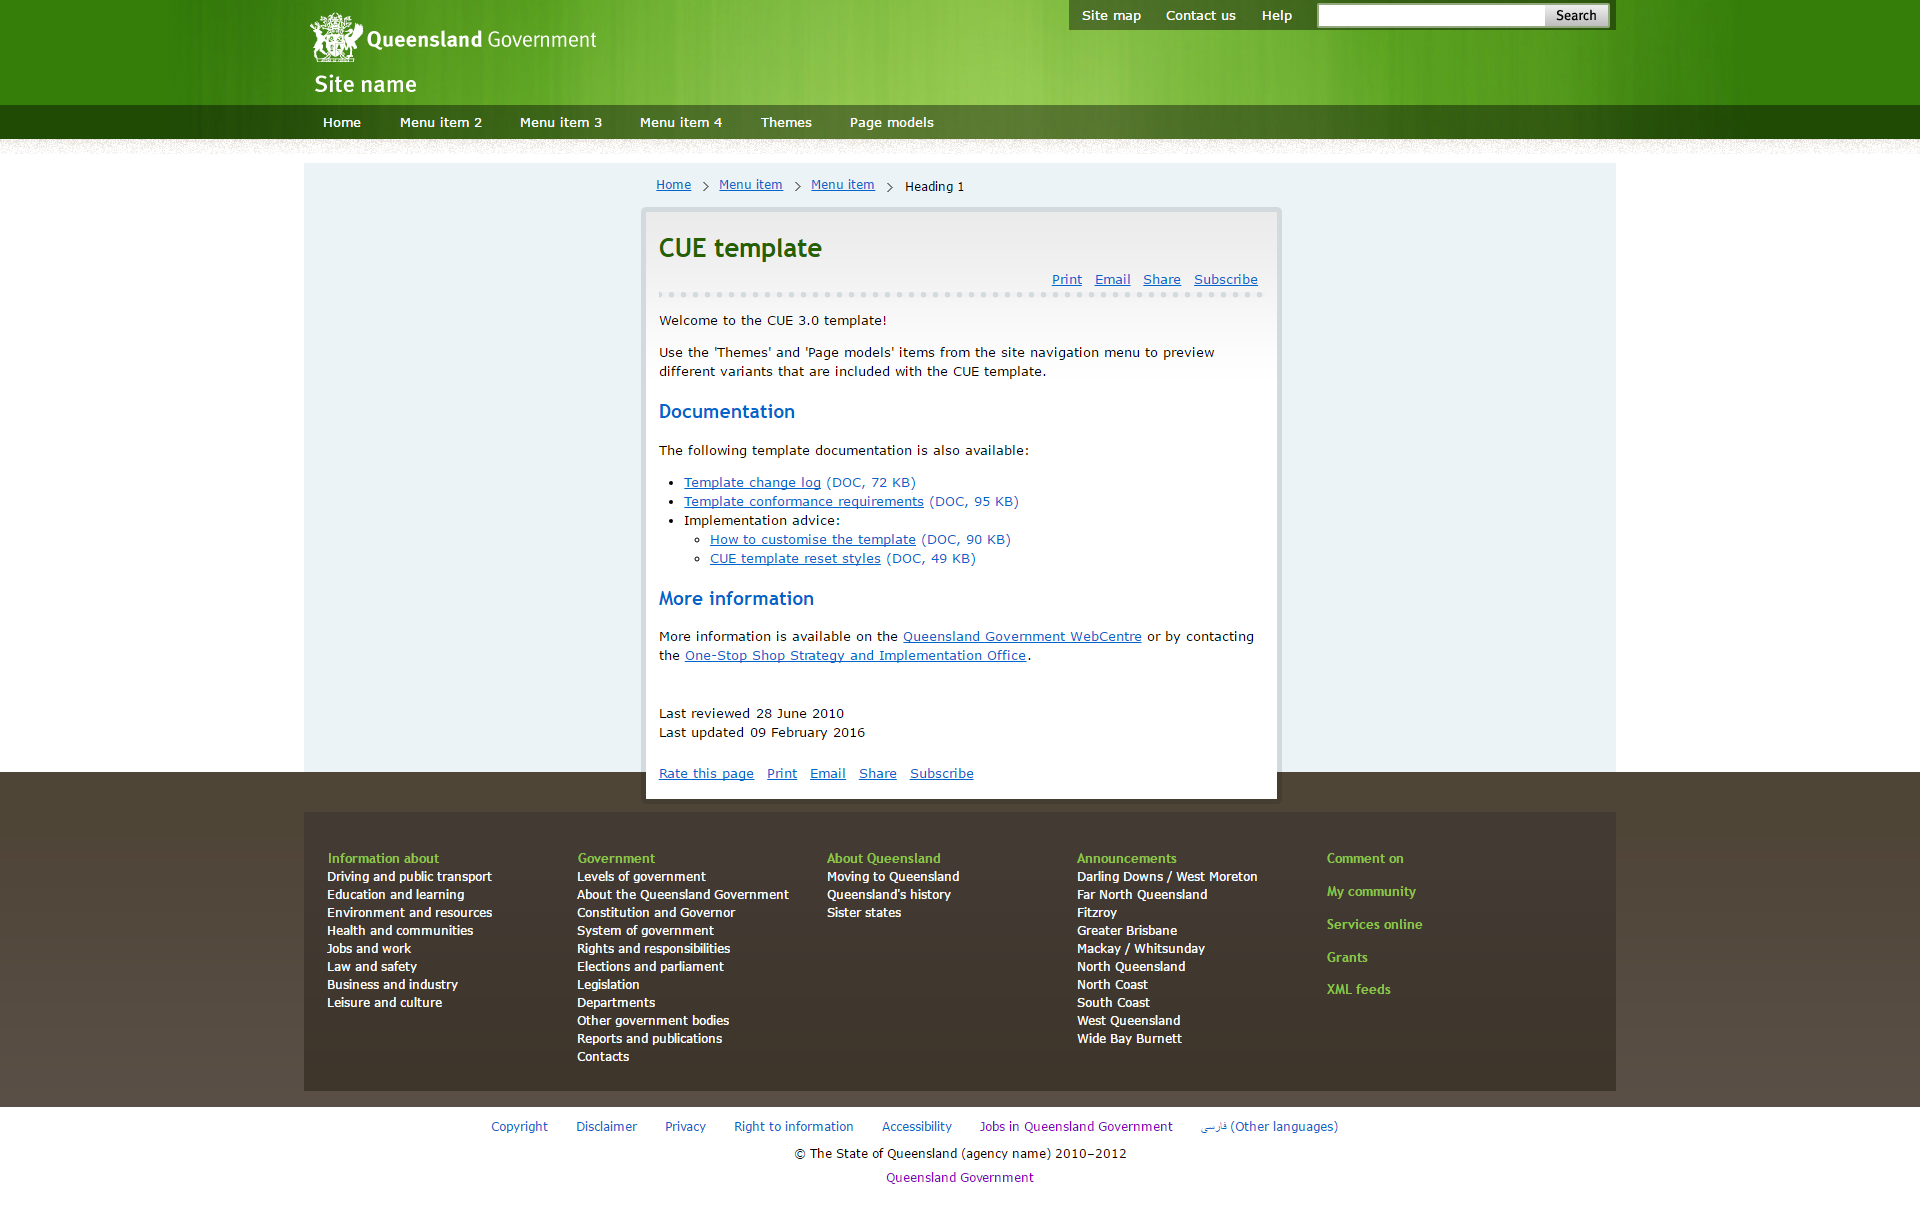Open the Themes navigation menu
The image size is (1920, 1208).
pos(786,123)
